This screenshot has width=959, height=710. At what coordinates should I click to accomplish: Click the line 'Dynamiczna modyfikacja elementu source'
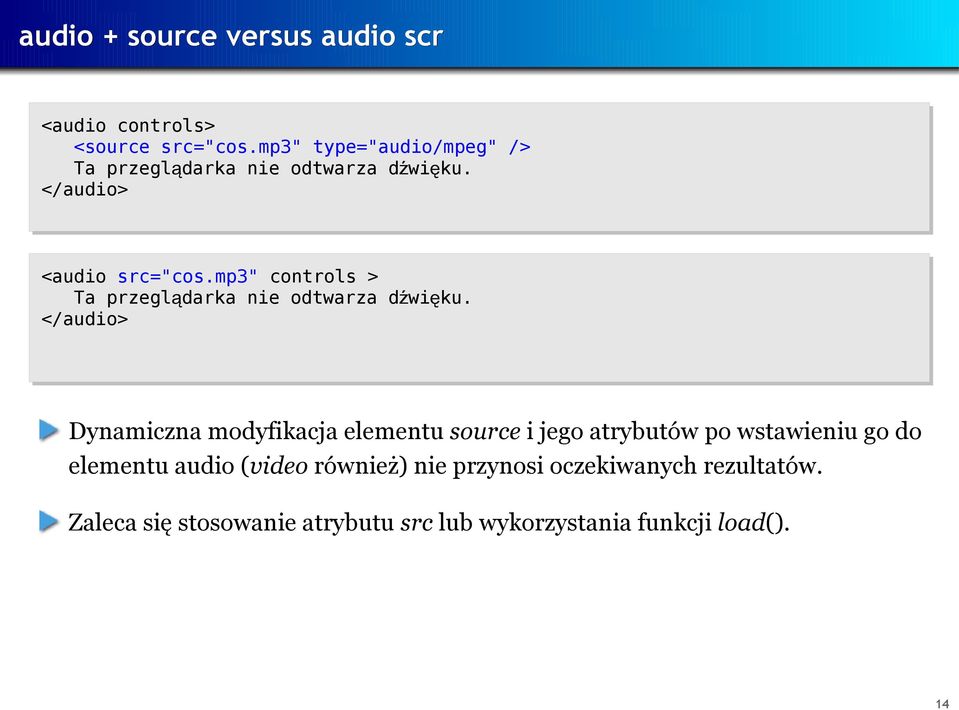(x=495, y=431)
